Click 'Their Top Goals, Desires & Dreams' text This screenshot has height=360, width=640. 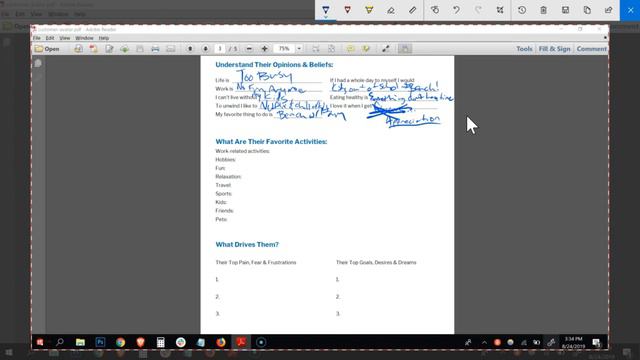[x=376, y=262]
